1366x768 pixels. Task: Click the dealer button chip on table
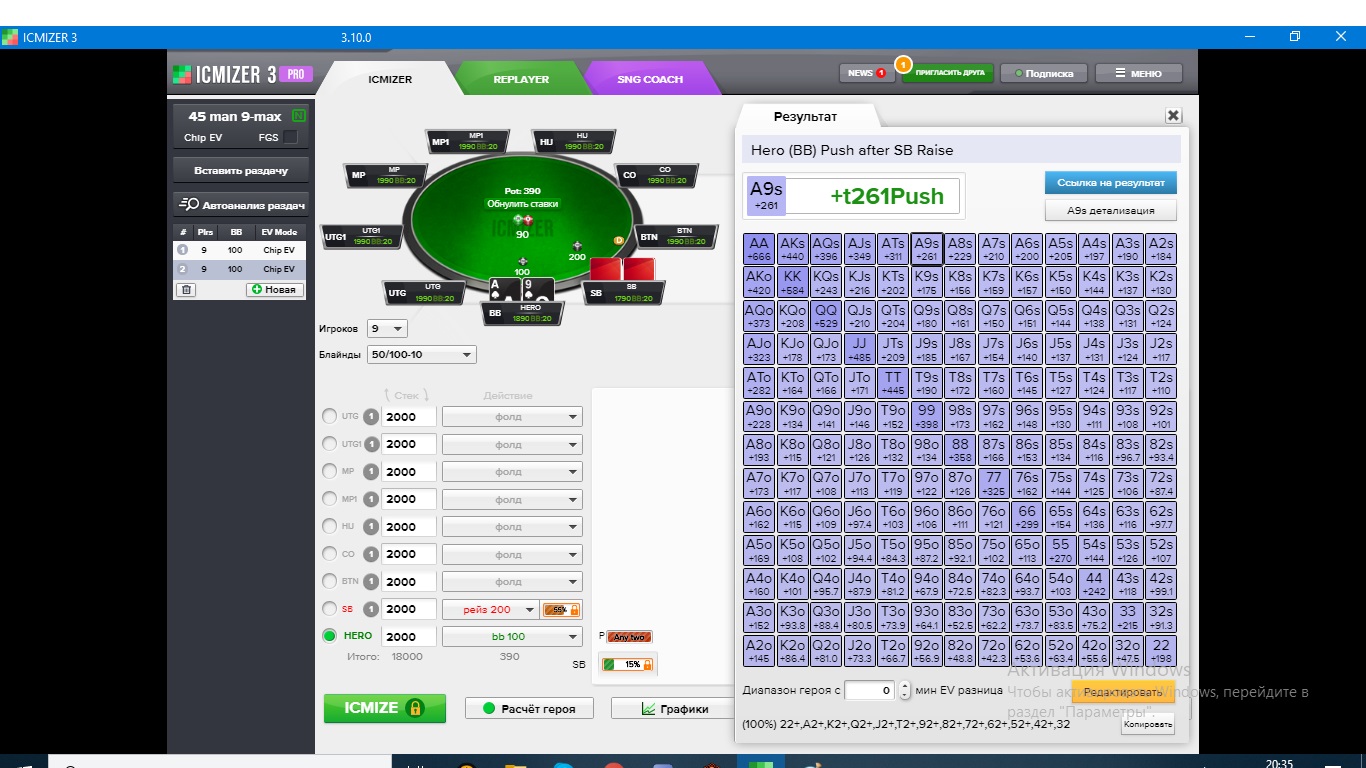619,240
